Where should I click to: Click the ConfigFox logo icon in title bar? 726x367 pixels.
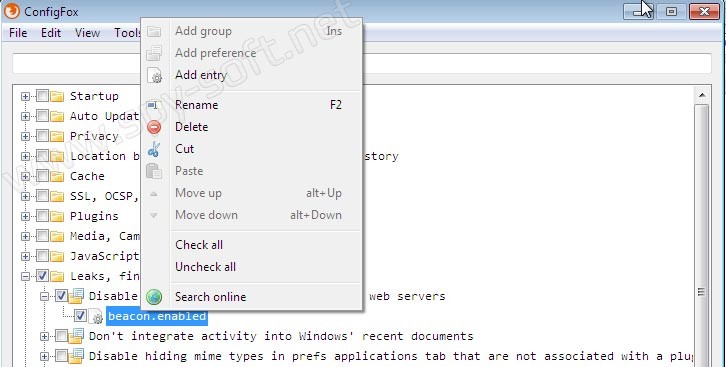point(12,11)
